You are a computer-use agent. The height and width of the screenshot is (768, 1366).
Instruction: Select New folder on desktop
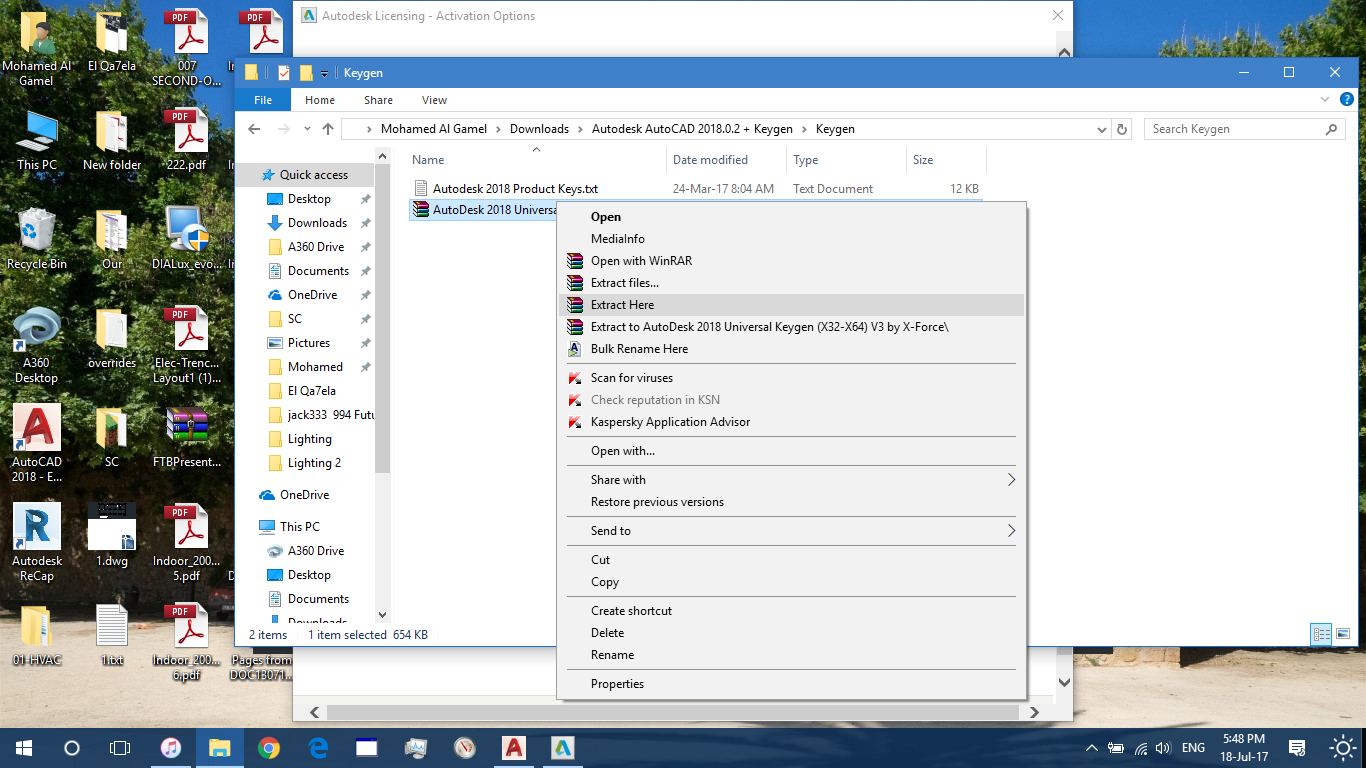coord(112,140)
